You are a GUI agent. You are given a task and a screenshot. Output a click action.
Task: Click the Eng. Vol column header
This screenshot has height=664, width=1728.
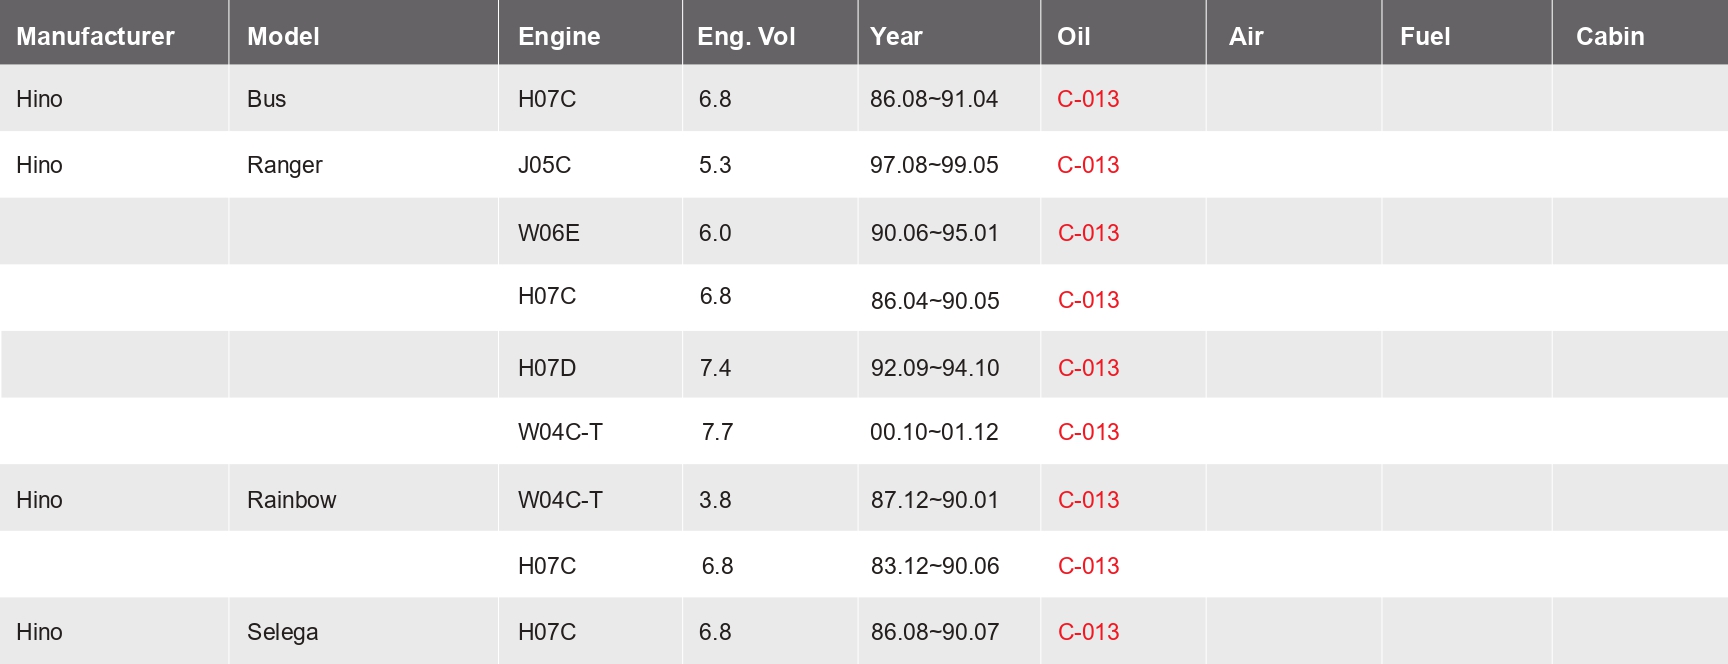[x=746, y=37]
